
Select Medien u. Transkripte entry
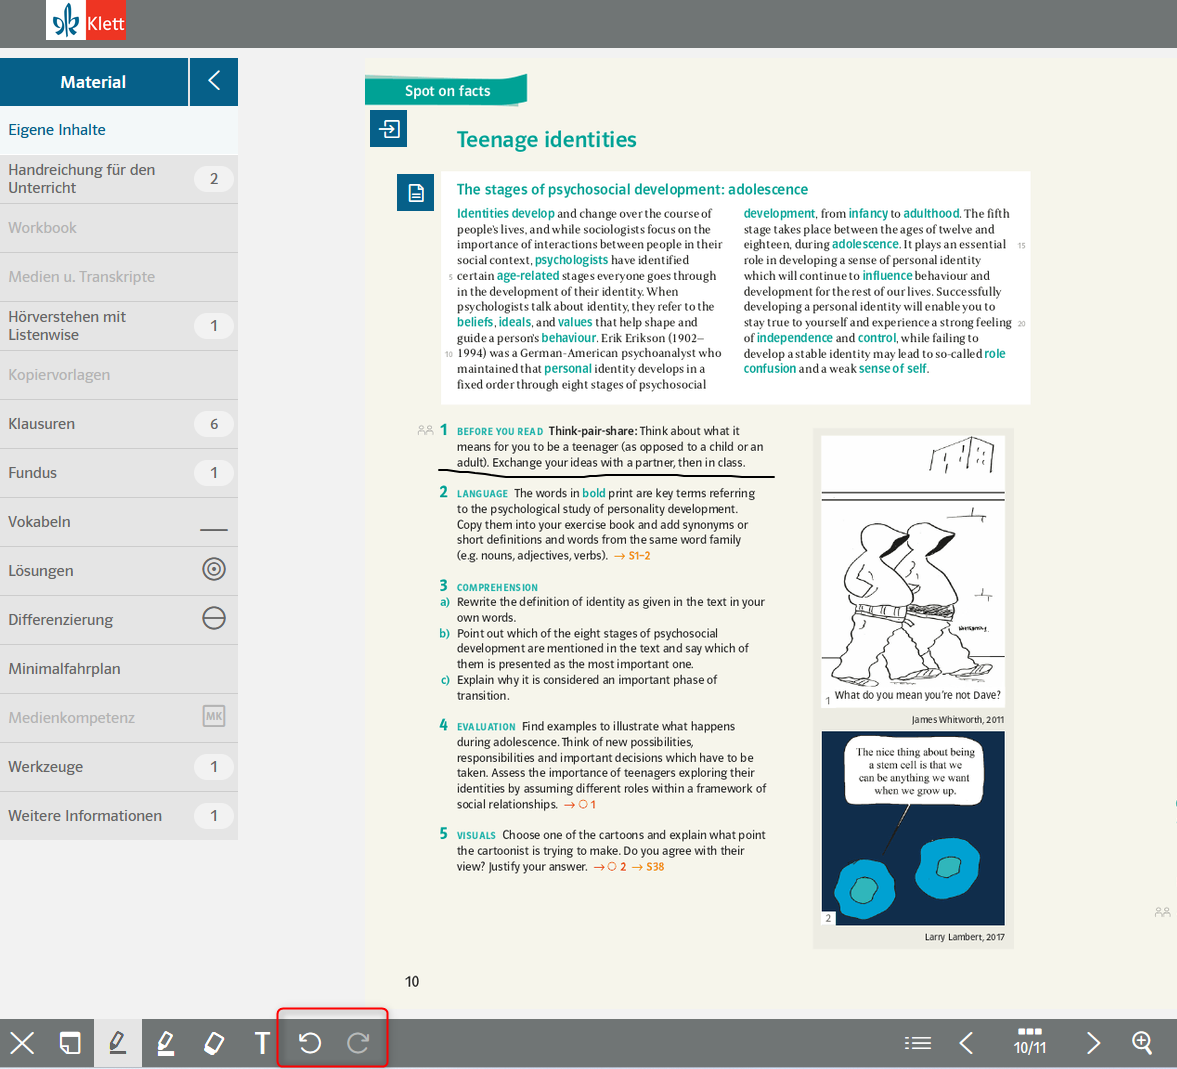tap(119, 276)
